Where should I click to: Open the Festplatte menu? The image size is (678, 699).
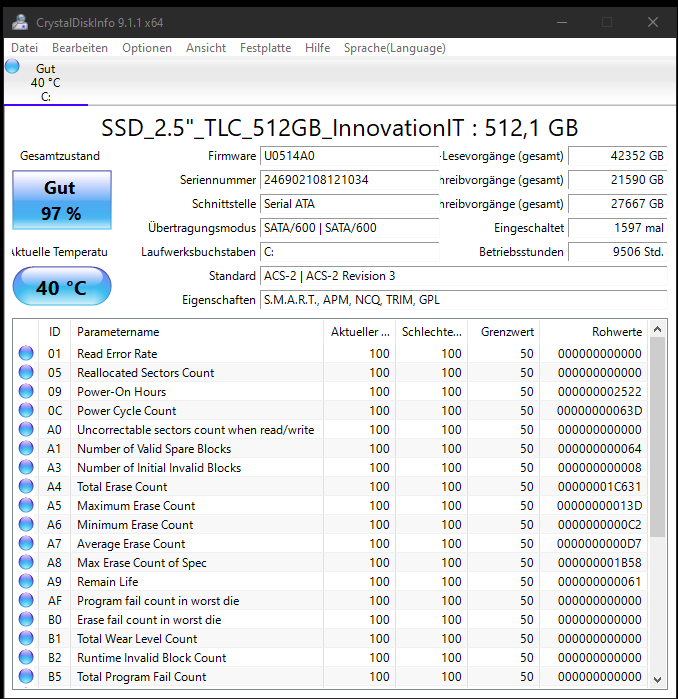[265, 48]
